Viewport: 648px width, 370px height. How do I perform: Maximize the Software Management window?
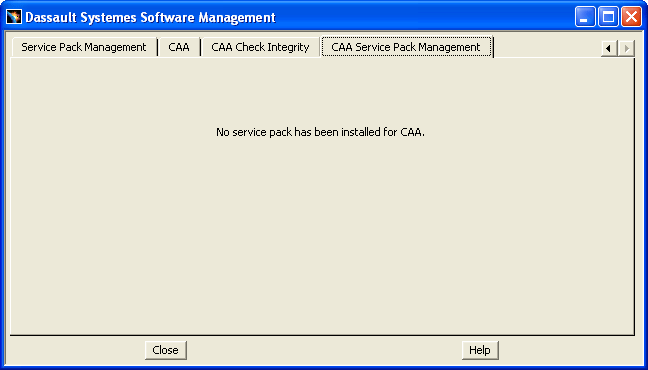click(x=608, y=17)
